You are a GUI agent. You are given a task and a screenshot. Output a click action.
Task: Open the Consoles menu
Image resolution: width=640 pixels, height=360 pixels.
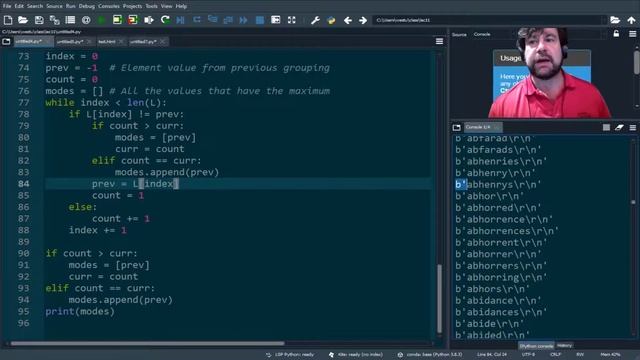(109, 6)
